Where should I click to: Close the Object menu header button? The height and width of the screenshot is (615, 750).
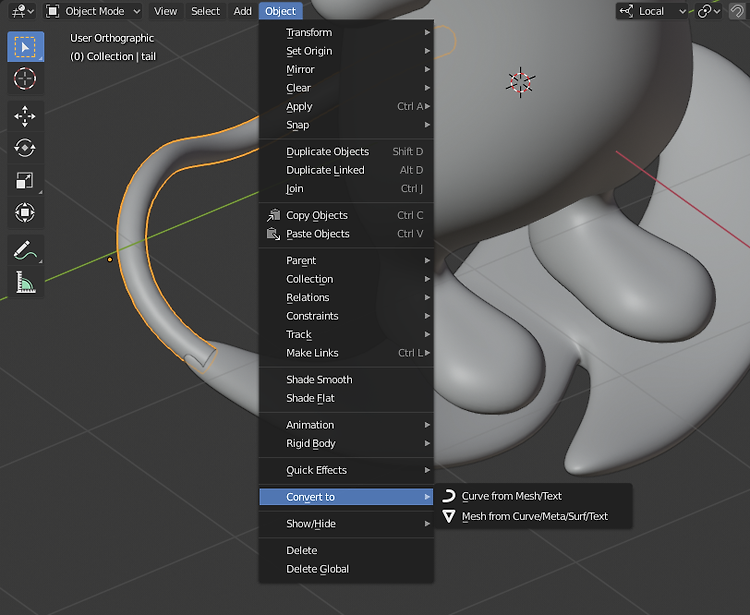click(x=280, y=11)
